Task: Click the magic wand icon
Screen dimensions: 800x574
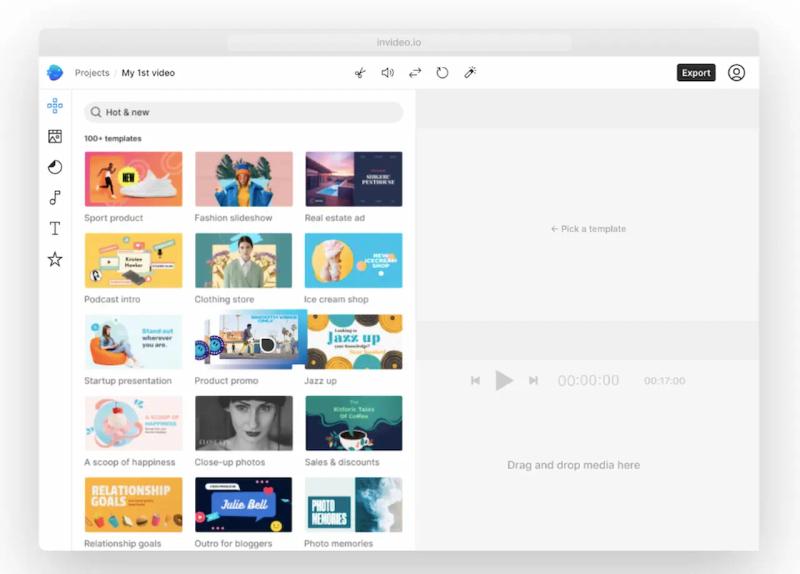Action: click(x=470, y=73)
